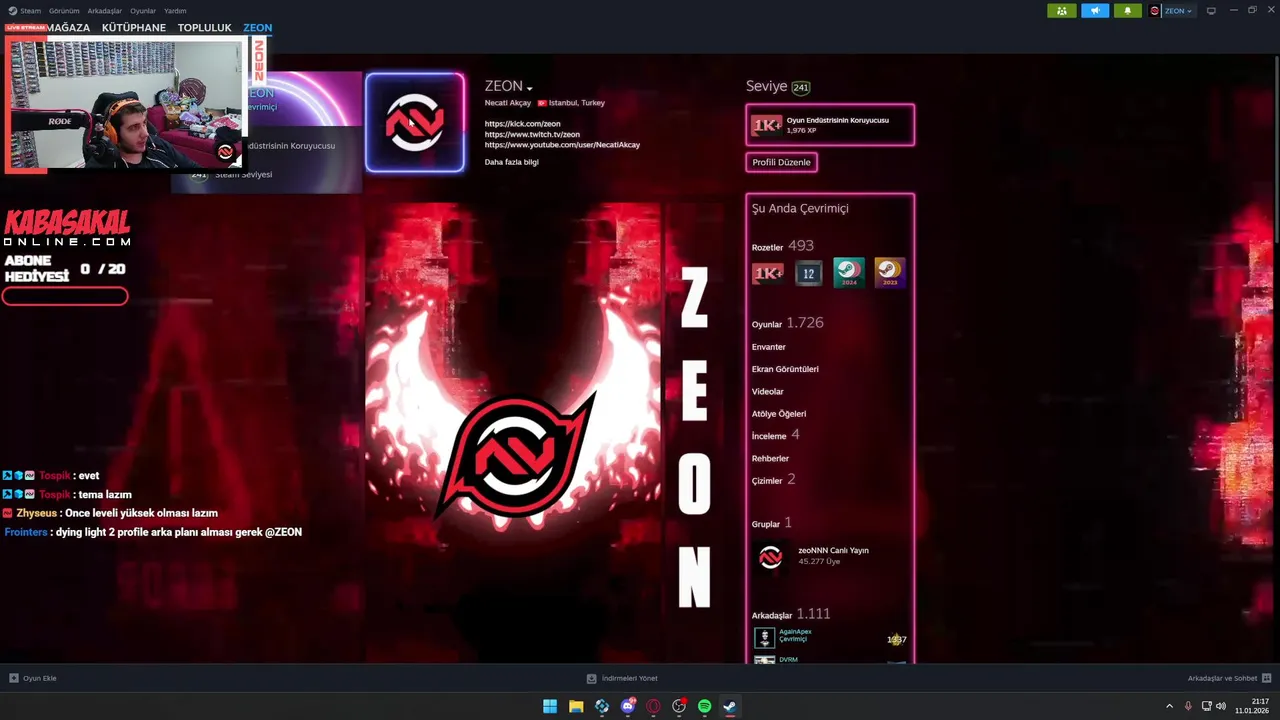The image size is (1280, 720).
Task: Click the Seviye 241 level badge
Action: click(800, 87)
